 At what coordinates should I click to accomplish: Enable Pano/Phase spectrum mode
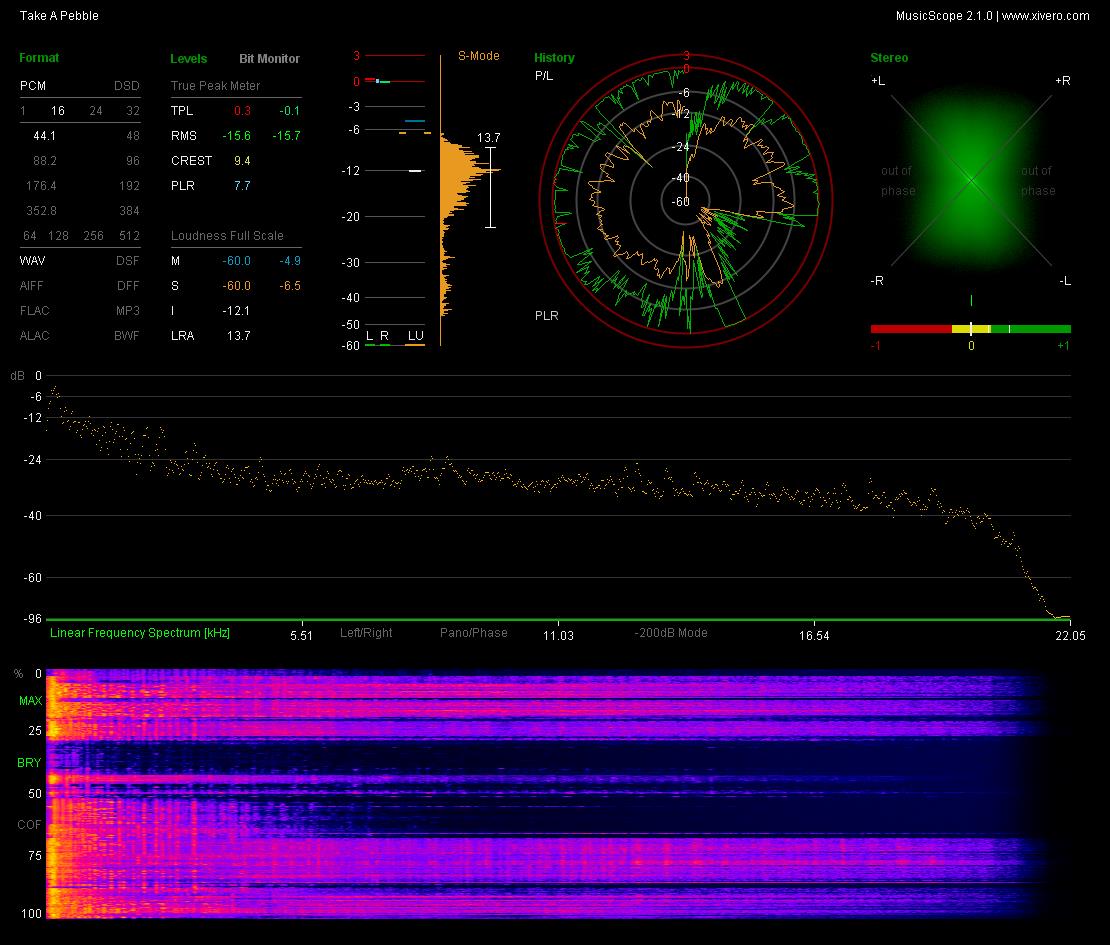coord(474,633)
